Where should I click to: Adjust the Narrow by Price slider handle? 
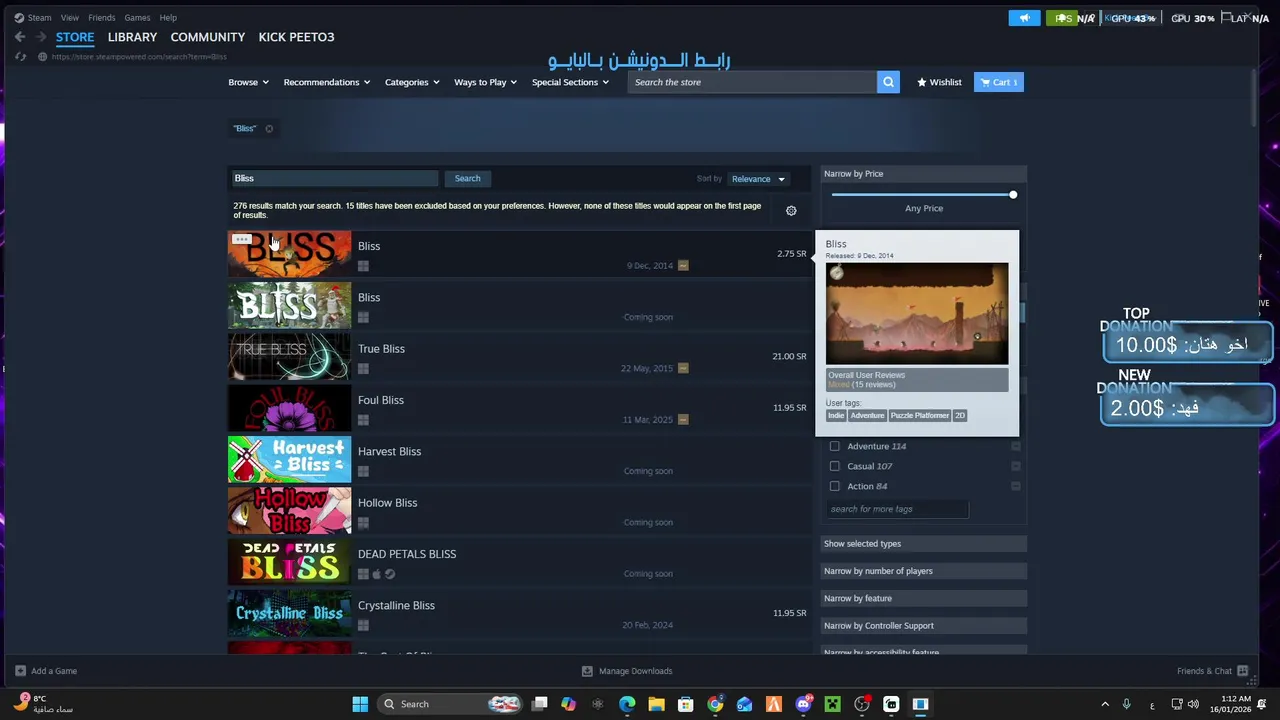pyautogui.click(x=1013, y=195)
